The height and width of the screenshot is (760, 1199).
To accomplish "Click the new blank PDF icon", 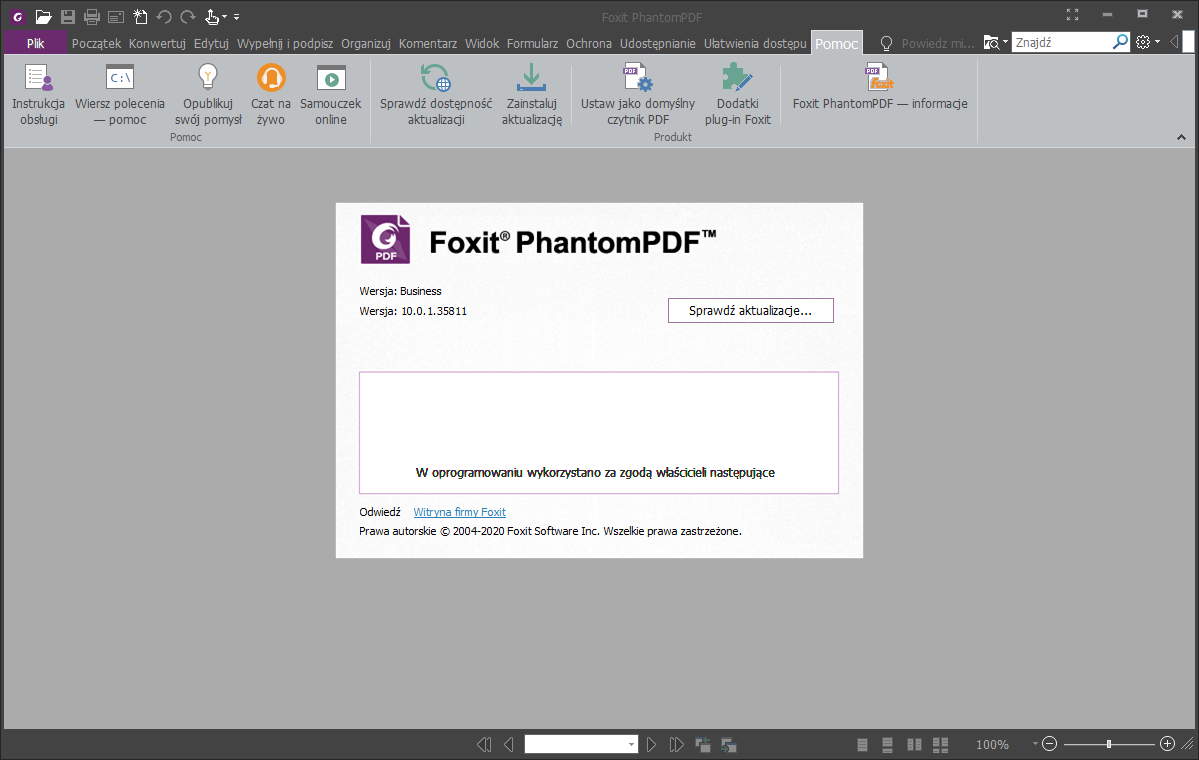I will (141, 16).
